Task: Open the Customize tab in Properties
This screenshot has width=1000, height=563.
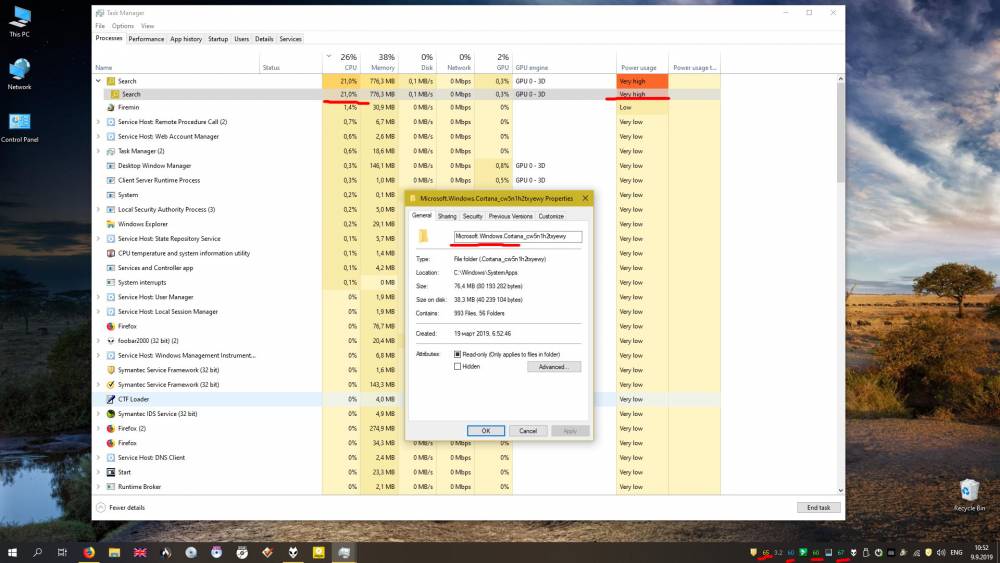Action: [551, 217]
